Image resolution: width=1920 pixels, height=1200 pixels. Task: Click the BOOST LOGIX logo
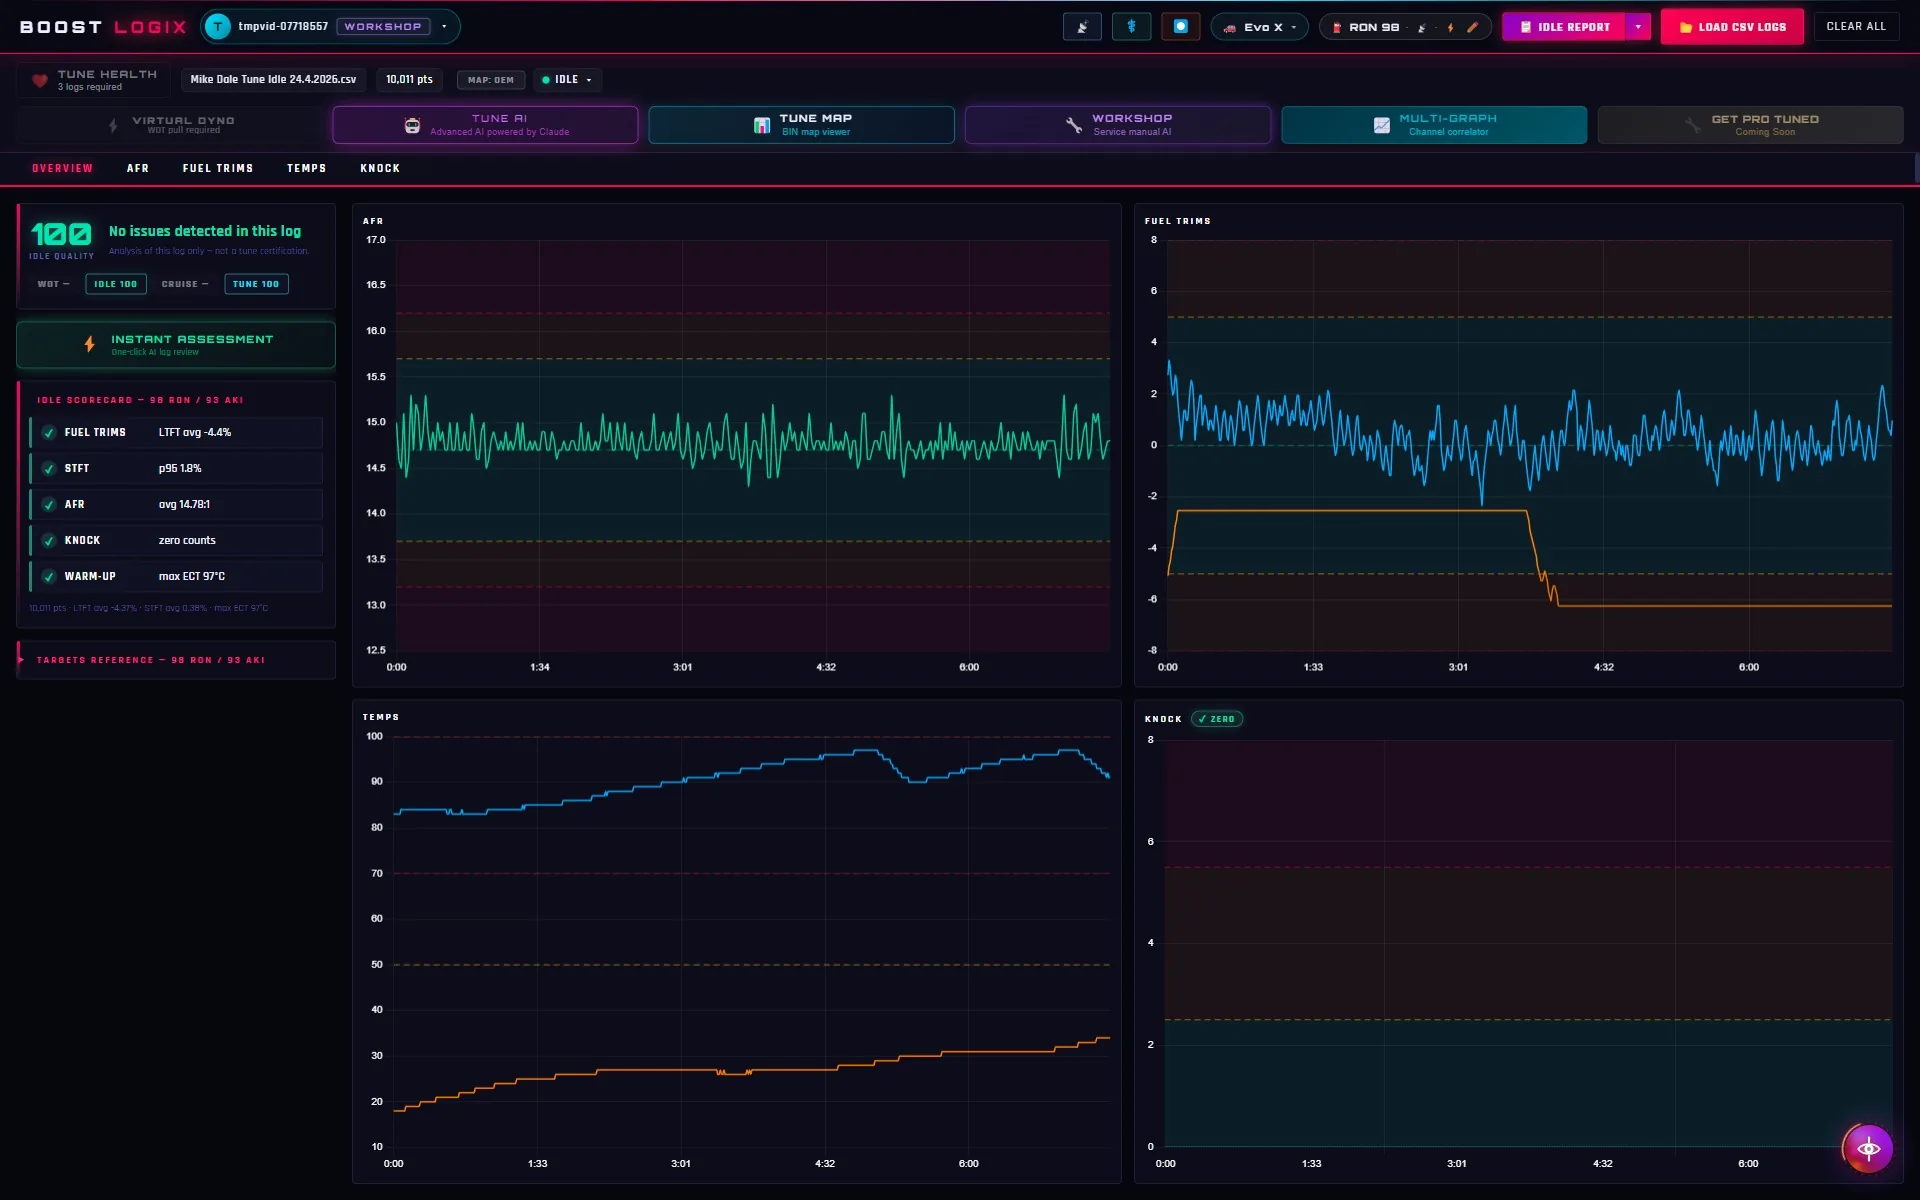(x=103, y=27)
